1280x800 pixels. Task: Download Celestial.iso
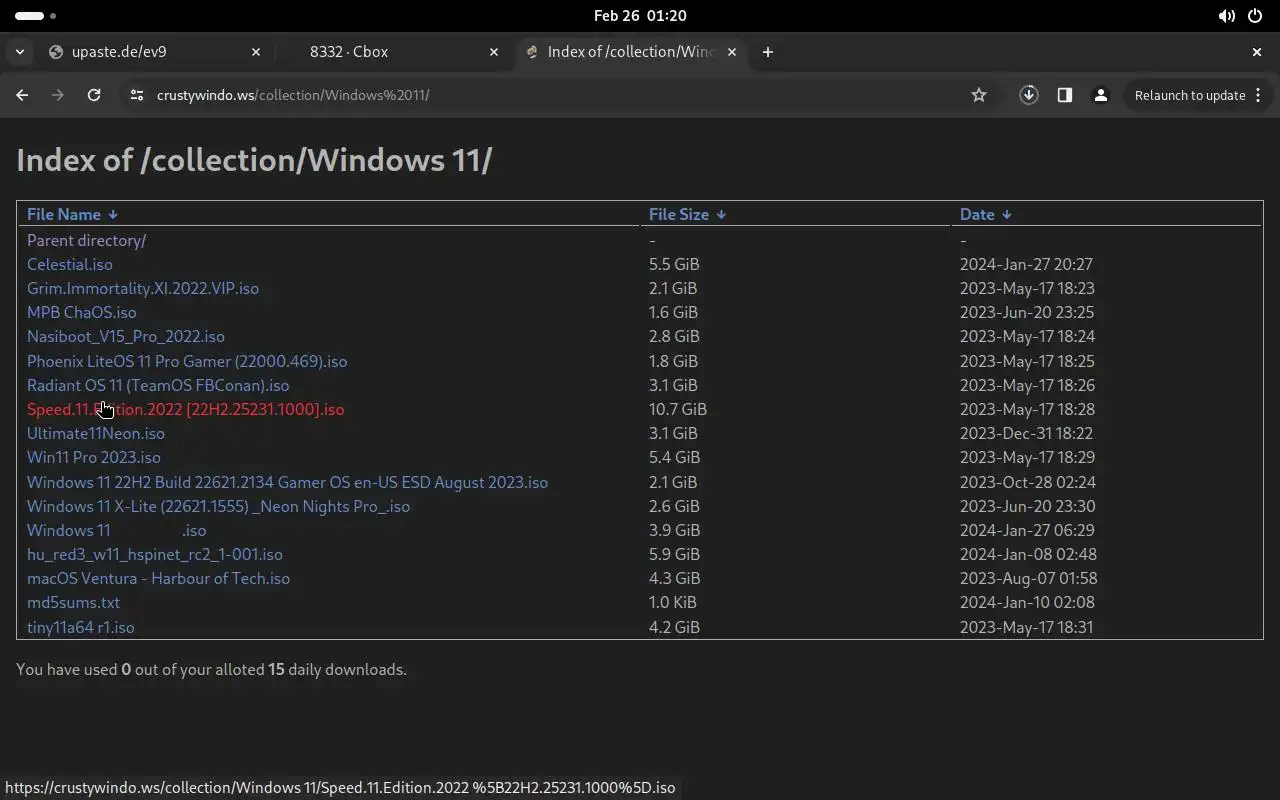click(70, 264)
